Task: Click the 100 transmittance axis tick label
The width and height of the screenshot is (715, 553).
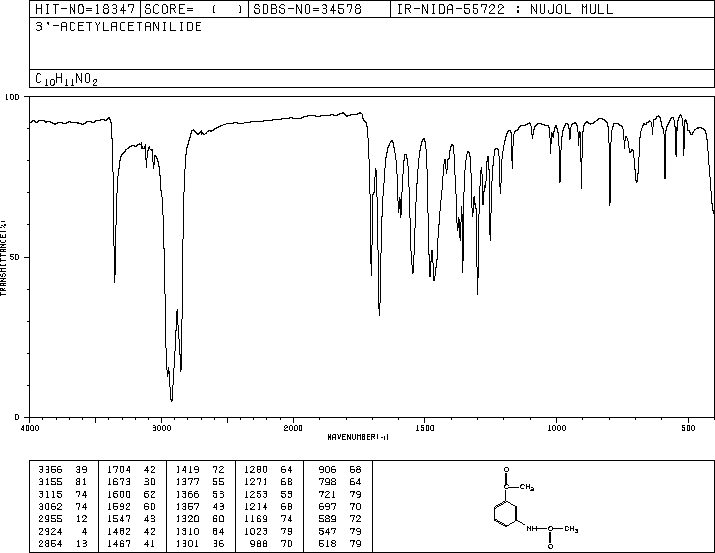Action: pos(12,97)
